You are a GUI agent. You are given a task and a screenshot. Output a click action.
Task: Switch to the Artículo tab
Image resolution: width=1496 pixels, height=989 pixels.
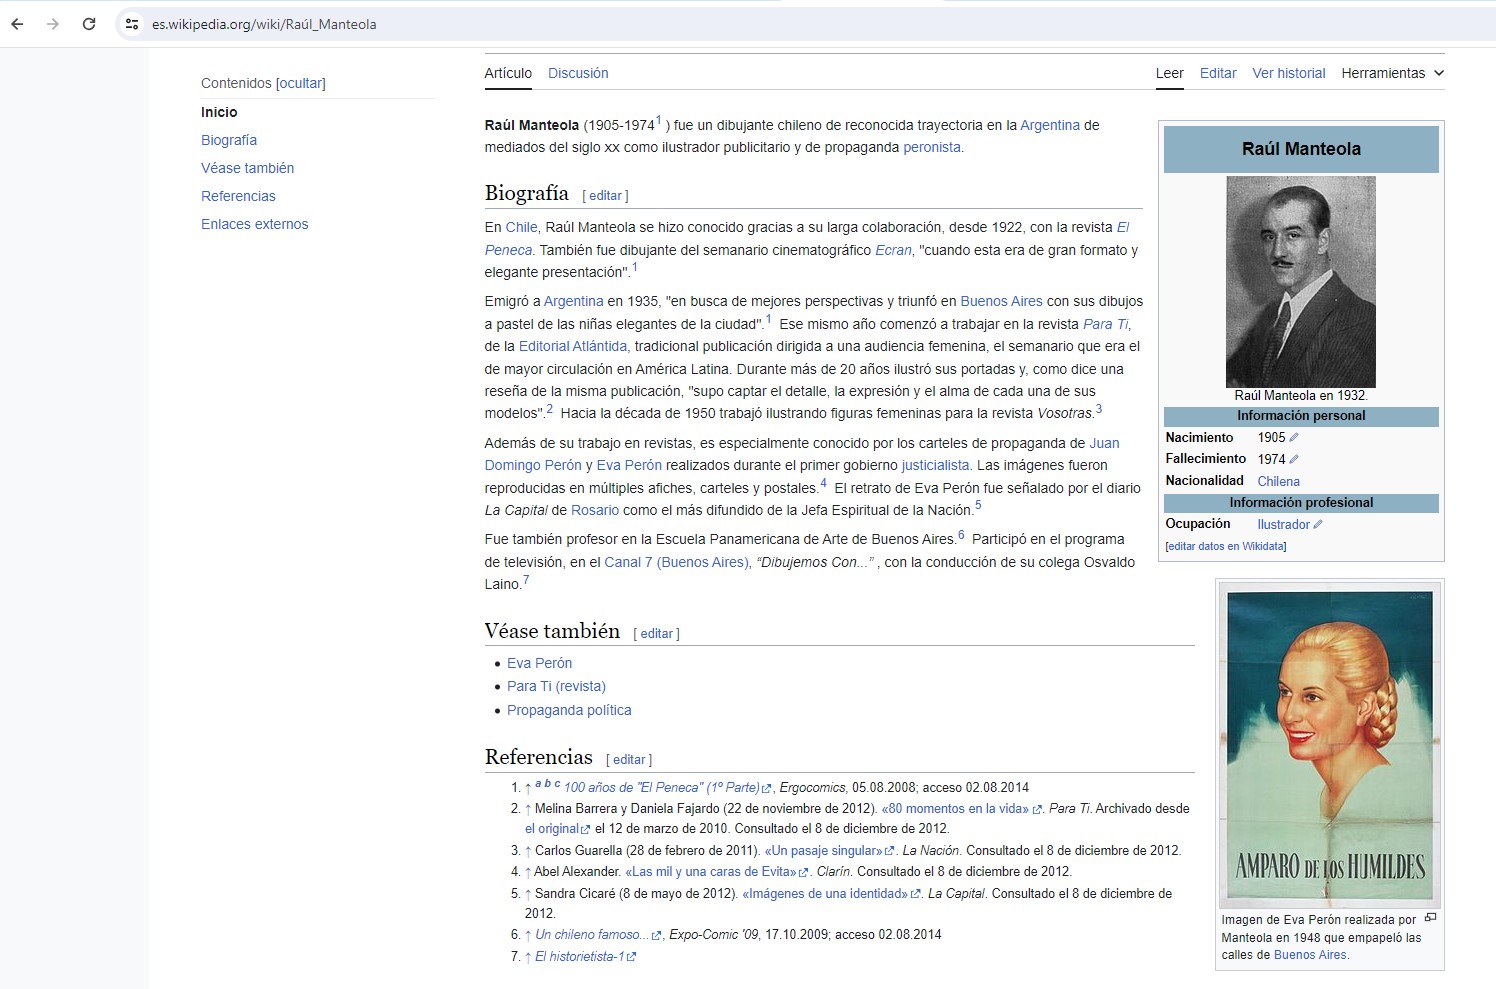508,73
